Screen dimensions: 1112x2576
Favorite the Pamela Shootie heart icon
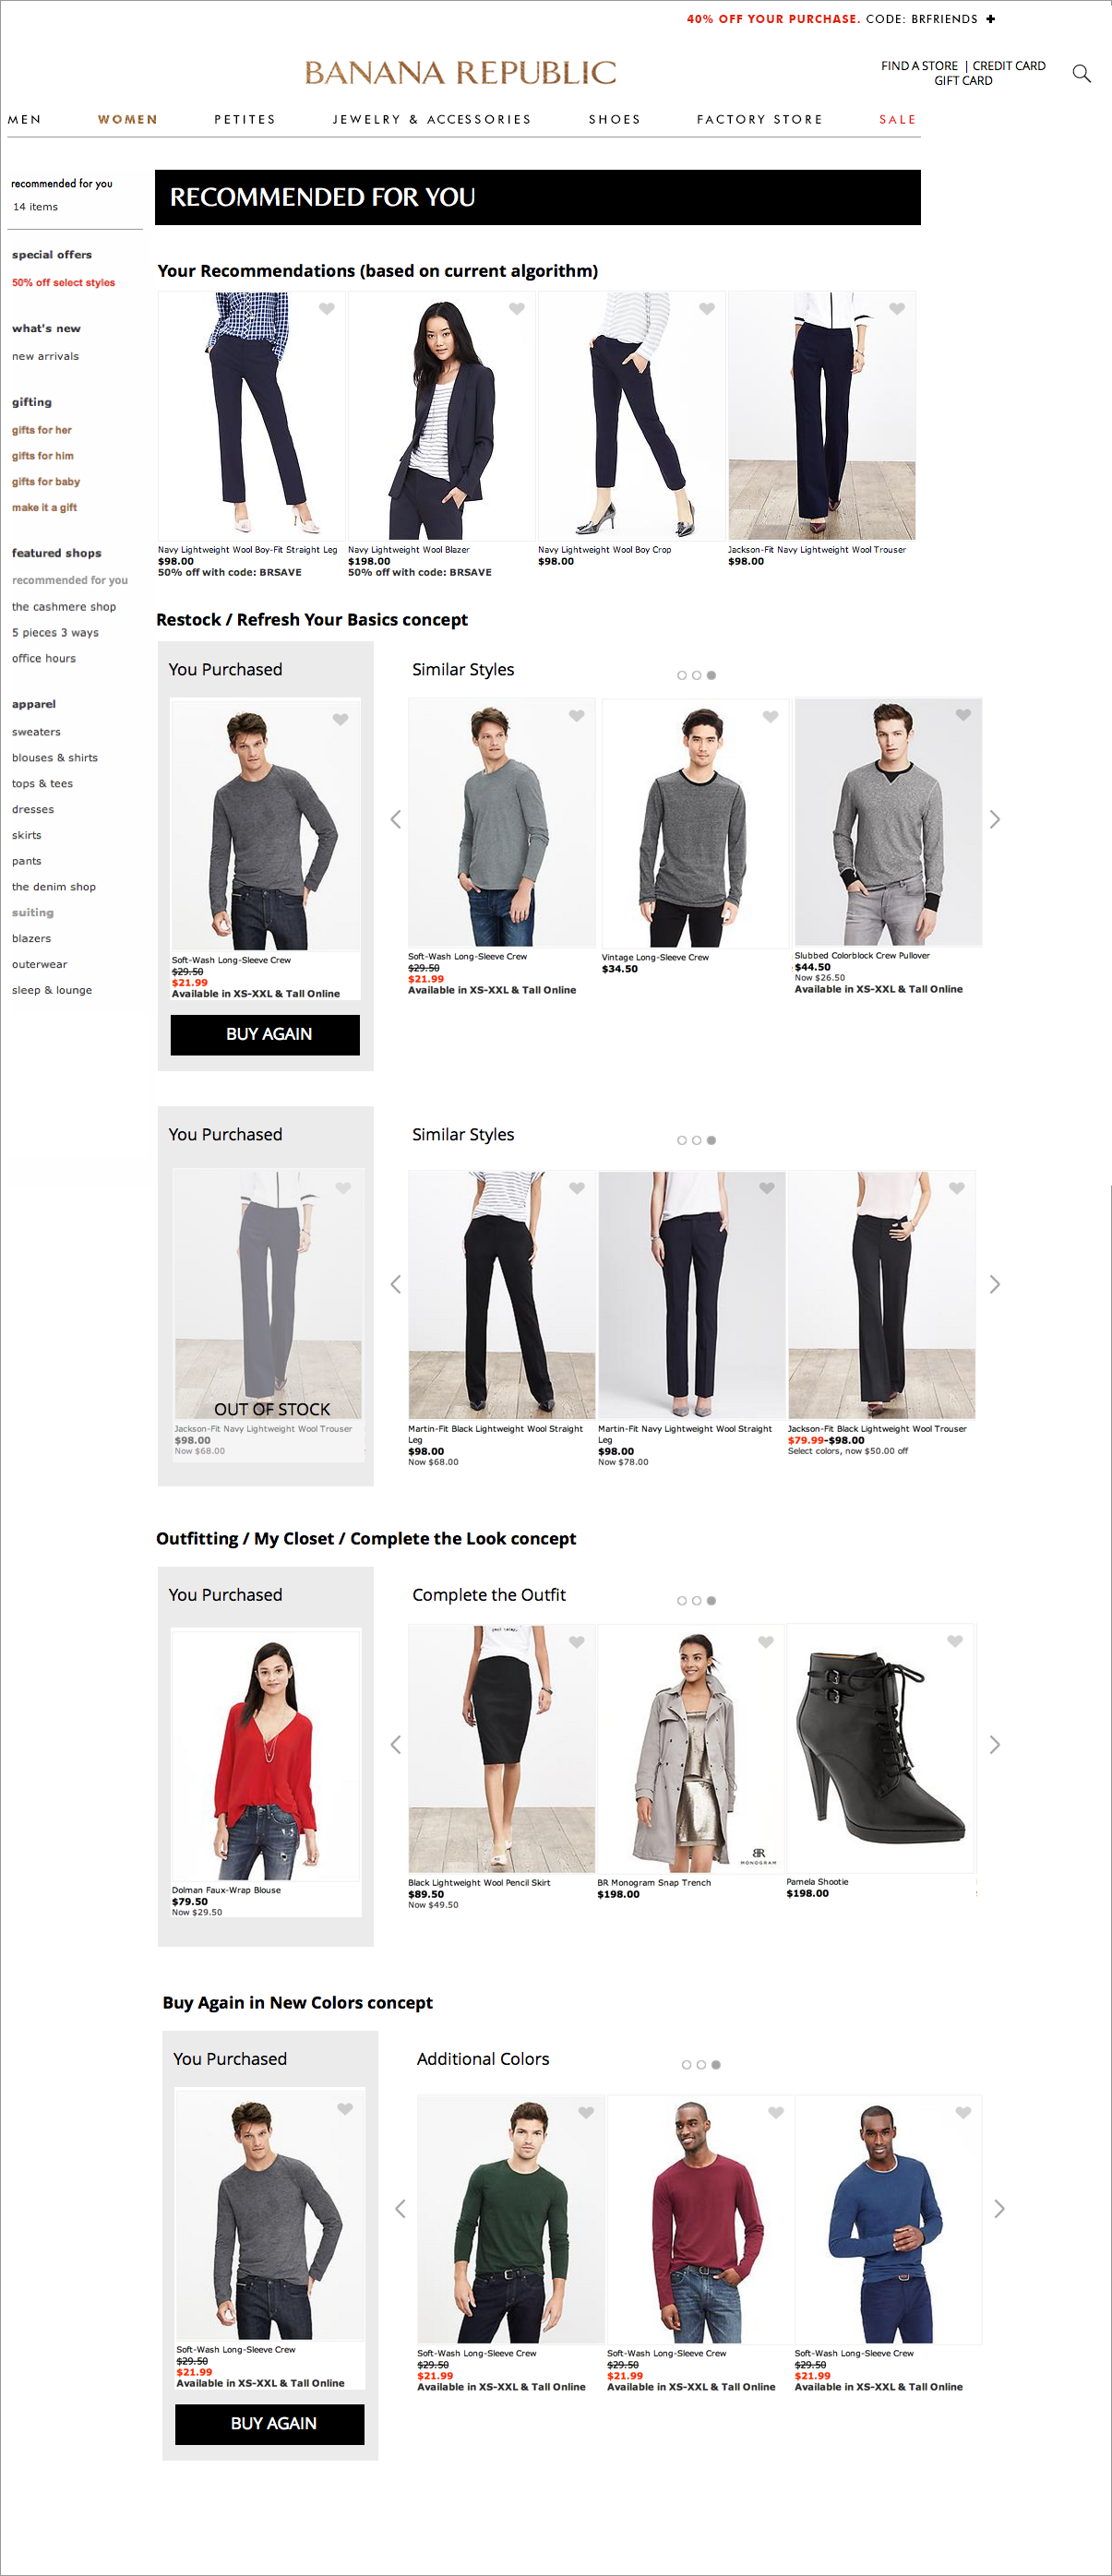pyautogui.click(x=955, y=1641)
